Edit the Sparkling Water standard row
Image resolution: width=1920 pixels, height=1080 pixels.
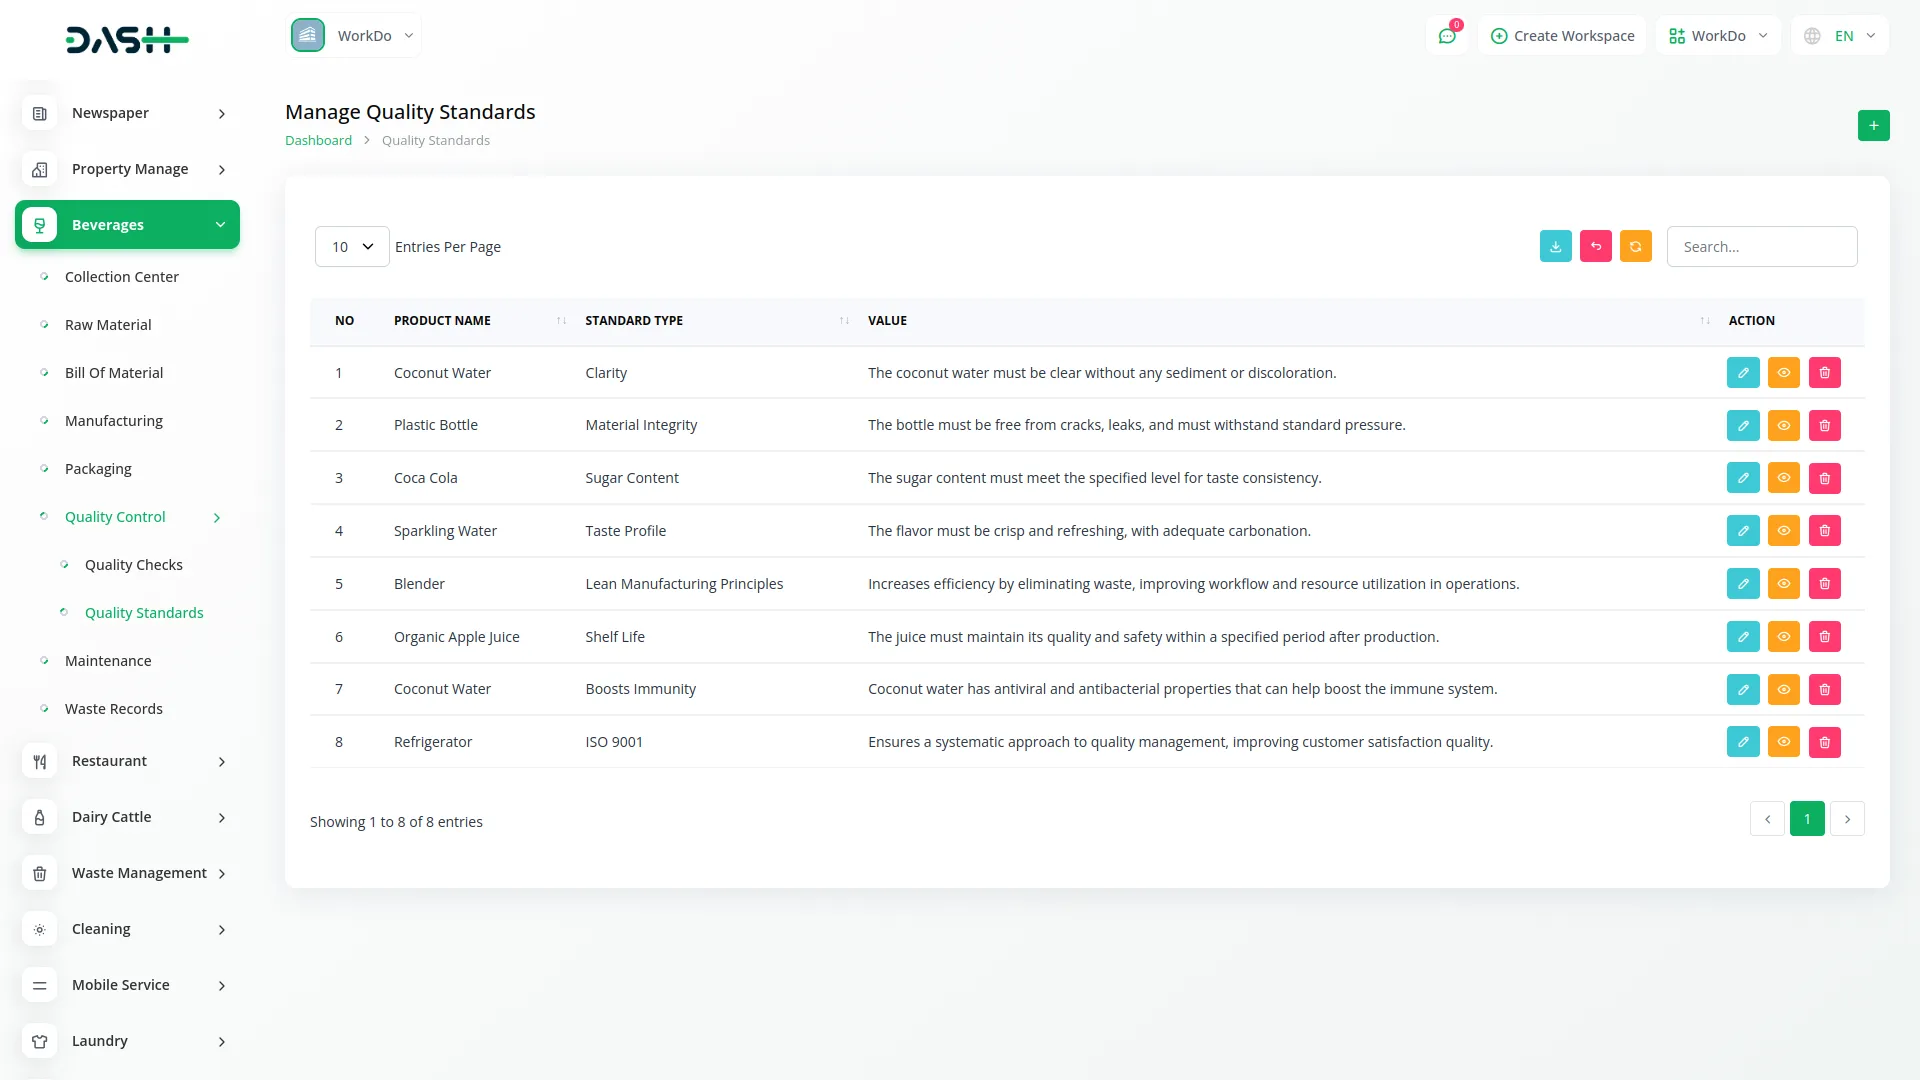tap(1742, 531)
